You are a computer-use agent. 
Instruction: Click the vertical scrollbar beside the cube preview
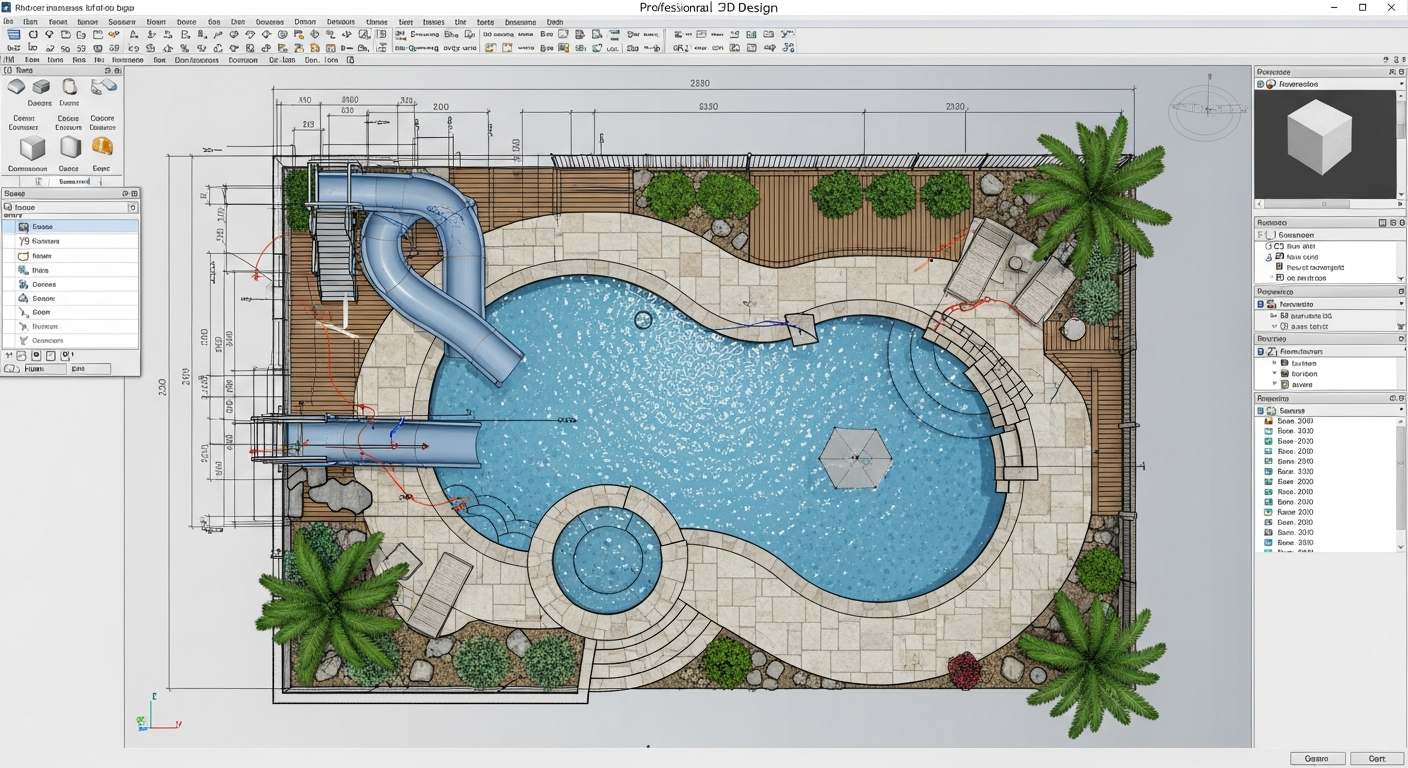tap(1401, 145)
